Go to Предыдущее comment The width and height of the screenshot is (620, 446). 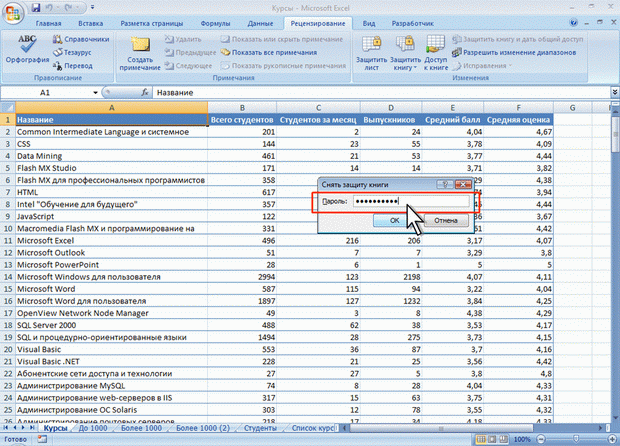(191, 52)
